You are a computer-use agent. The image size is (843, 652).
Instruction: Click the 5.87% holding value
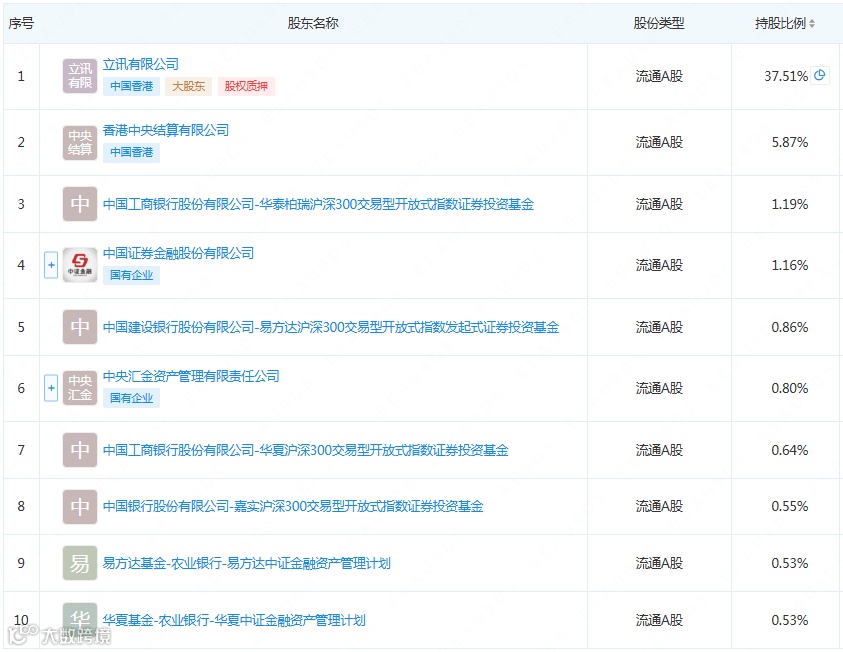click(790, 142)
